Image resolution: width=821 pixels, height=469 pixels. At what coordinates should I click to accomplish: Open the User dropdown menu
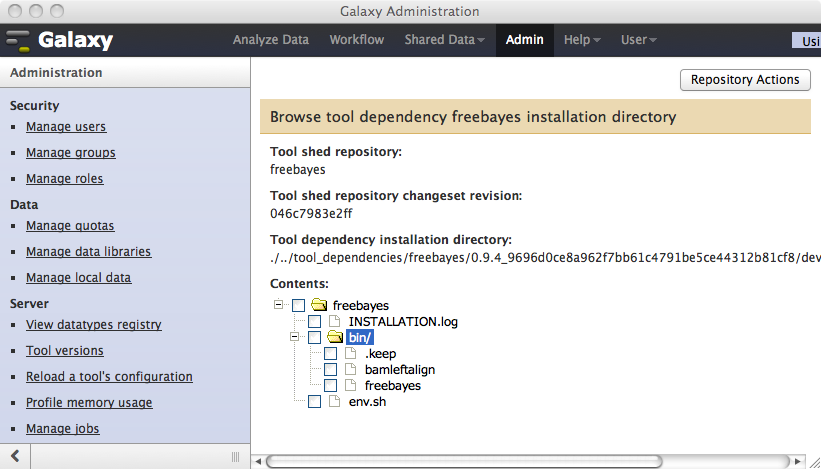[x=638, y=40]
